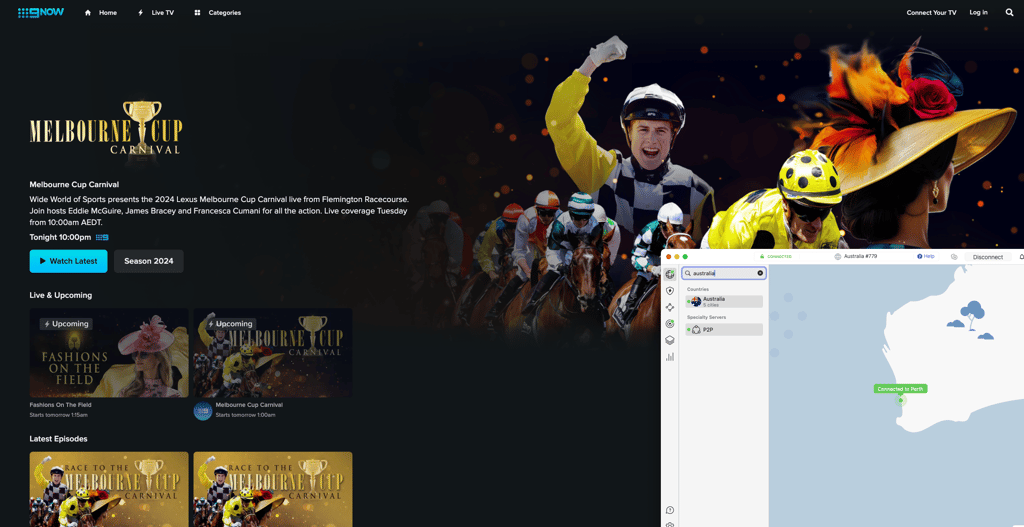
Task: Click the CONNECTED status indicator
Action: point(775,257)
